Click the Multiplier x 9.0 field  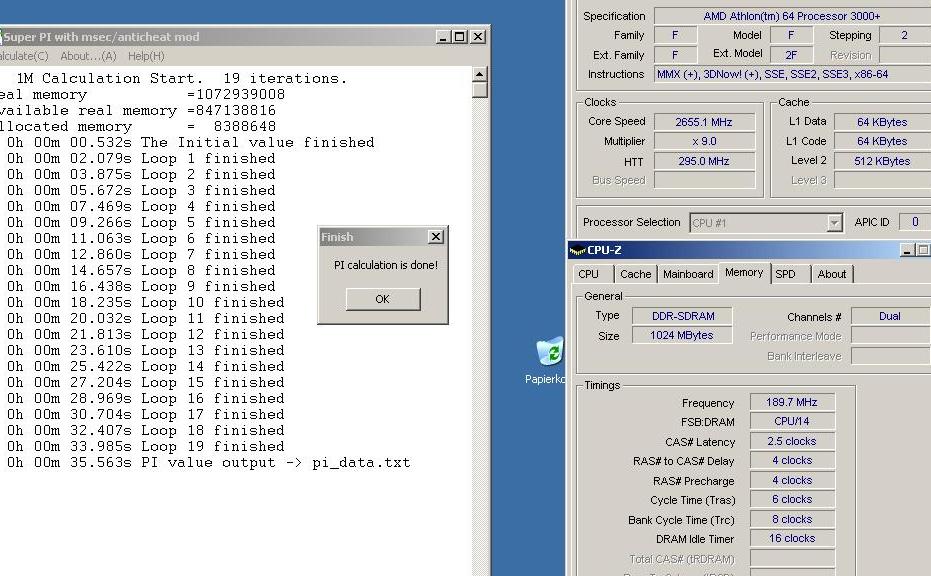tap(704, 141)
